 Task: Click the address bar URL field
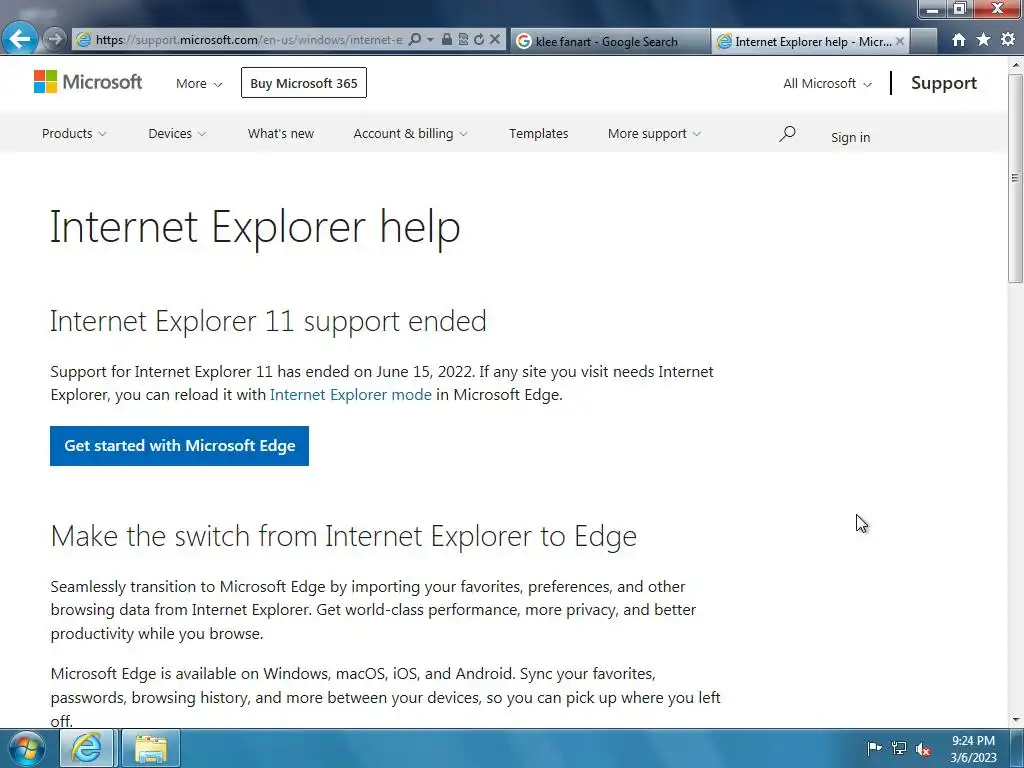[249, 40]
